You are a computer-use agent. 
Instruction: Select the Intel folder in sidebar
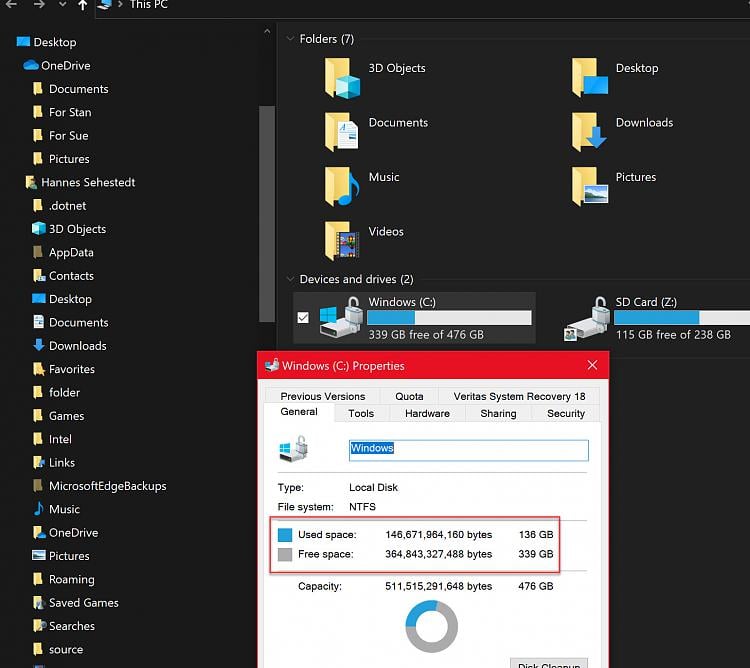pos(60,439)
